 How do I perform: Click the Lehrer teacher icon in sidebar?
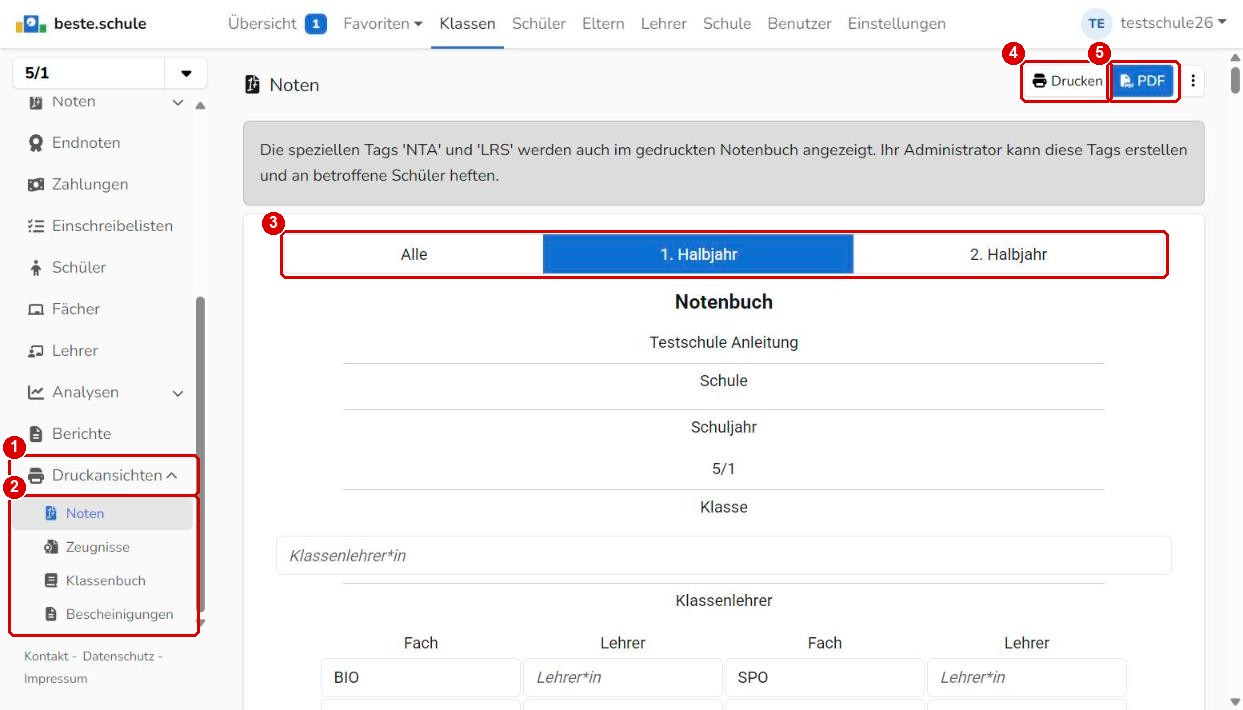[36, 351]
